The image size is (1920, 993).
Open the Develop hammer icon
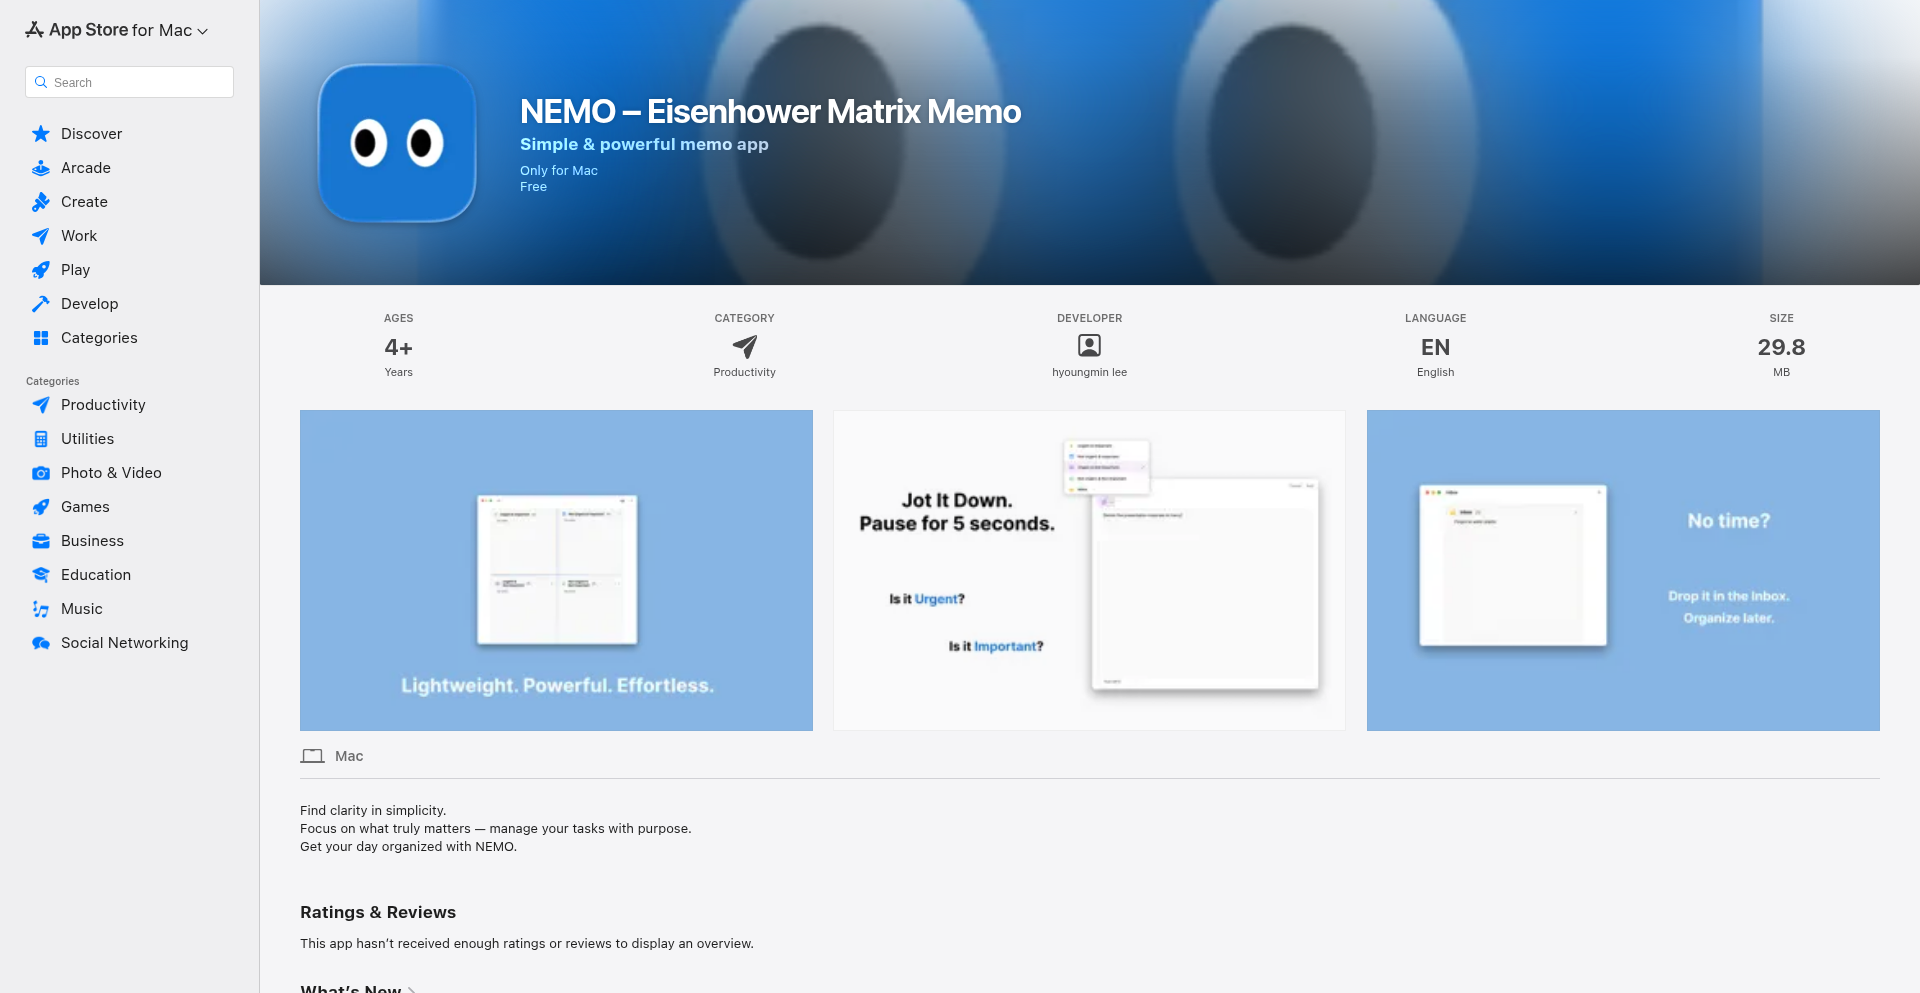point(41,303)
